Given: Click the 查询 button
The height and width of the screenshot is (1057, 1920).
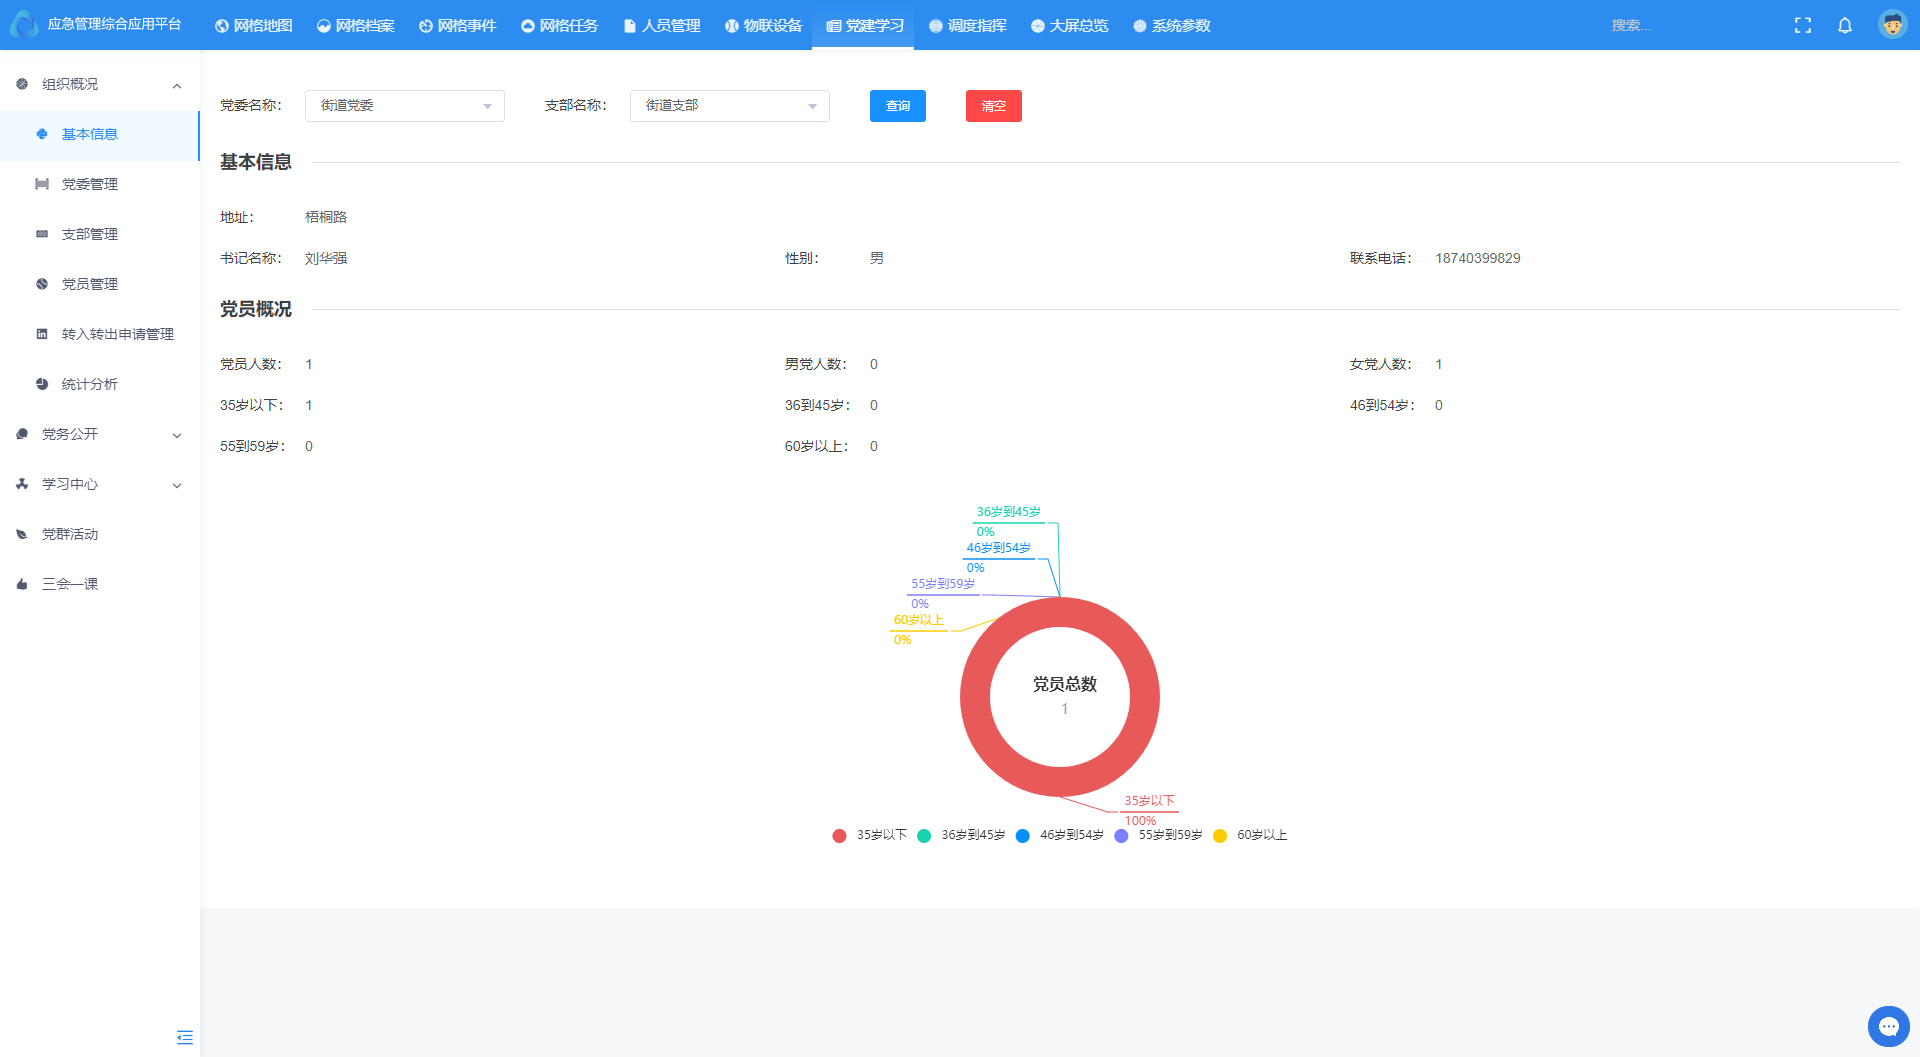Looking at the screenshot, I should click(x=898, y=106).
